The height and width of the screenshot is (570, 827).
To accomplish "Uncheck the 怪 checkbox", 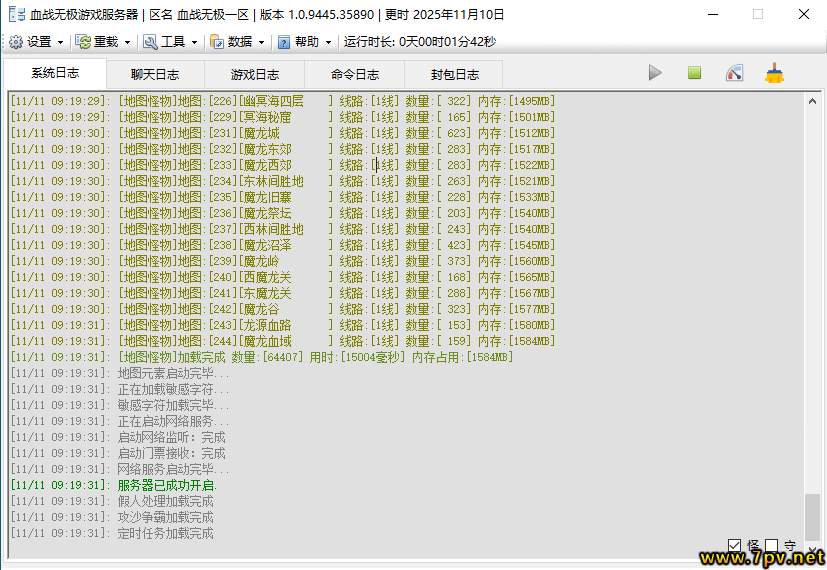I will [x=735, y=546].
